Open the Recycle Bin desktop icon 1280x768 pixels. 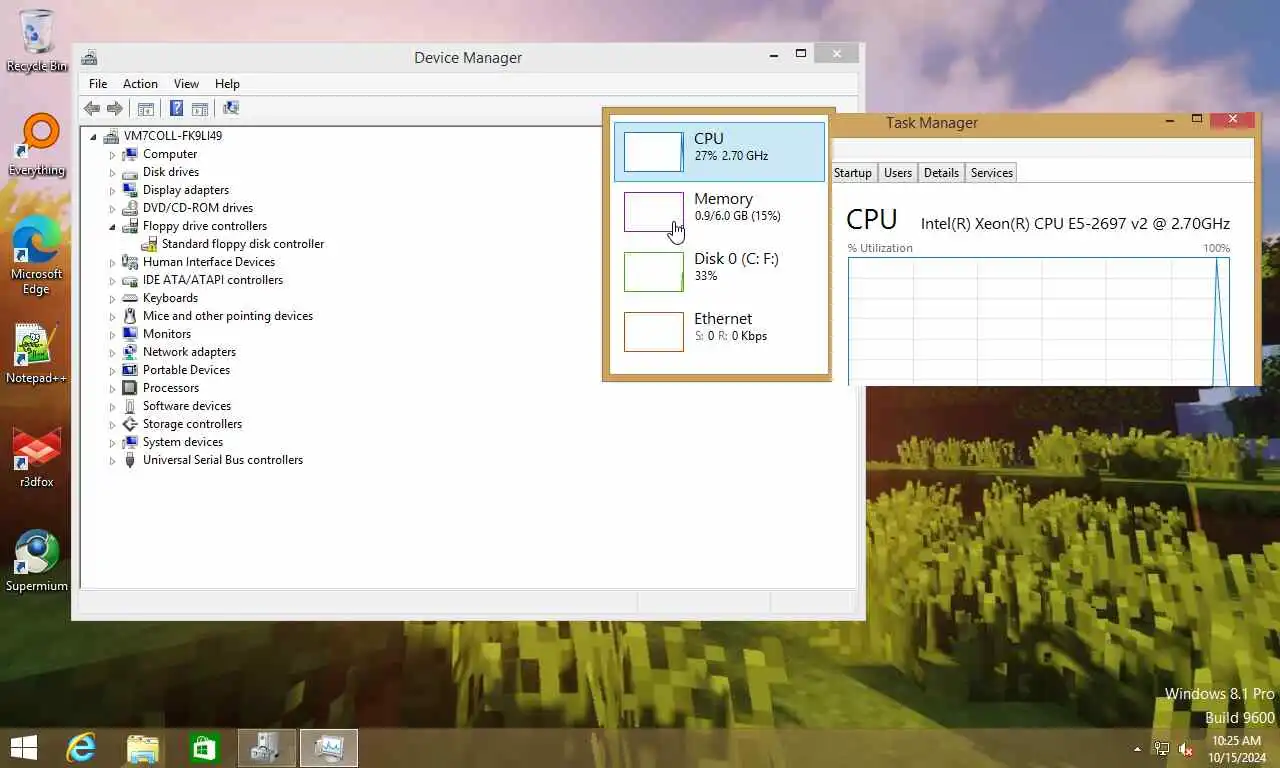37,41
